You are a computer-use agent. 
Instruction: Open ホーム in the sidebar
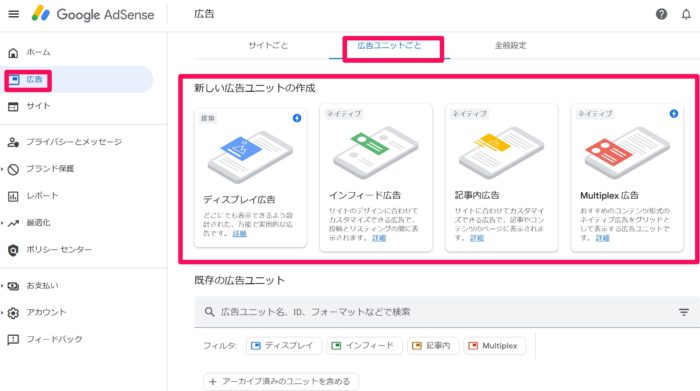pyautogui.click(x=38, y=52)
